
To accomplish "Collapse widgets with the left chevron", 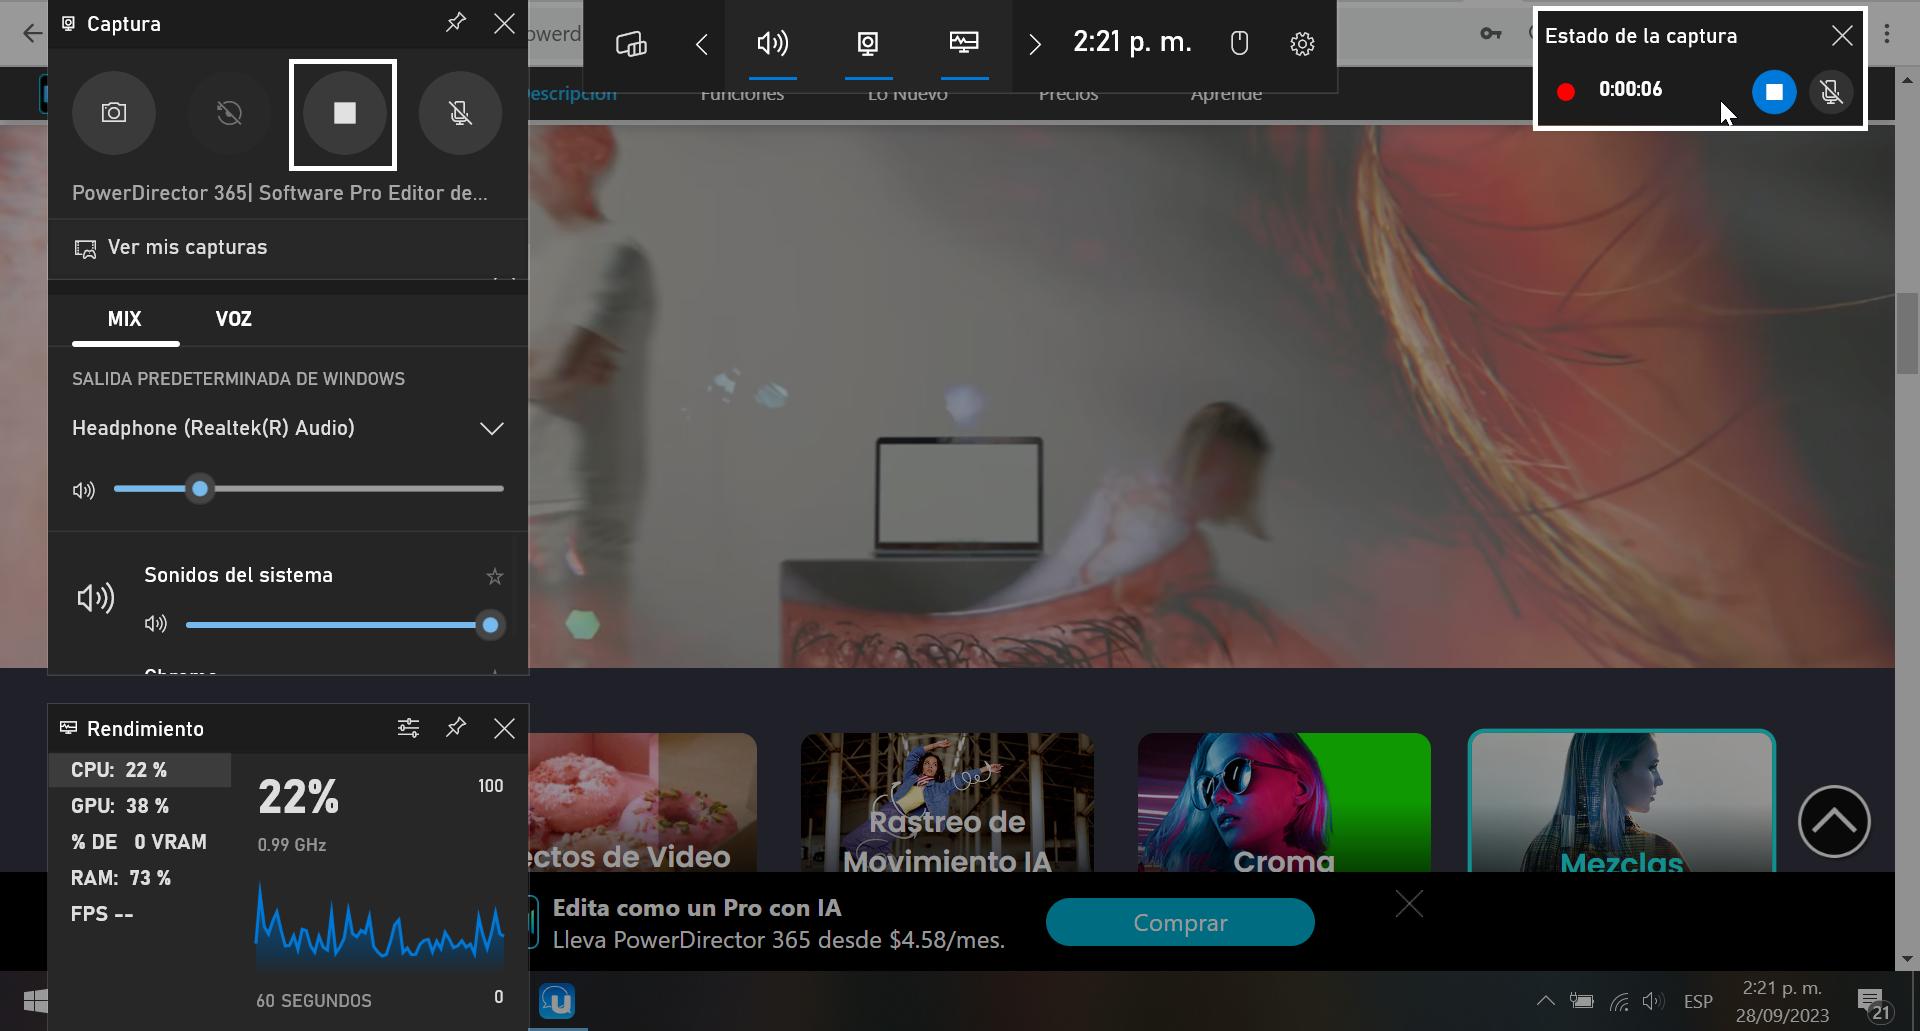I will (701, 45).
